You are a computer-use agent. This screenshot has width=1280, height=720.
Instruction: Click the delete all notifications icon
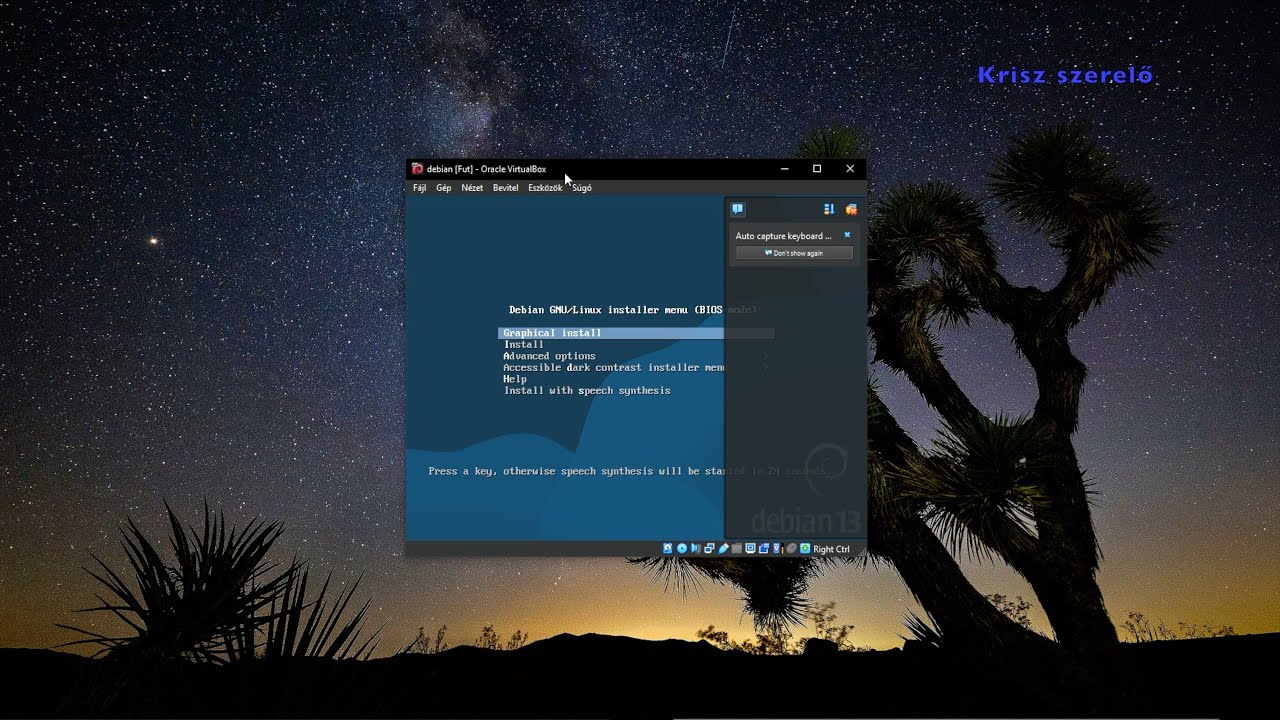[x=851, y=209]
